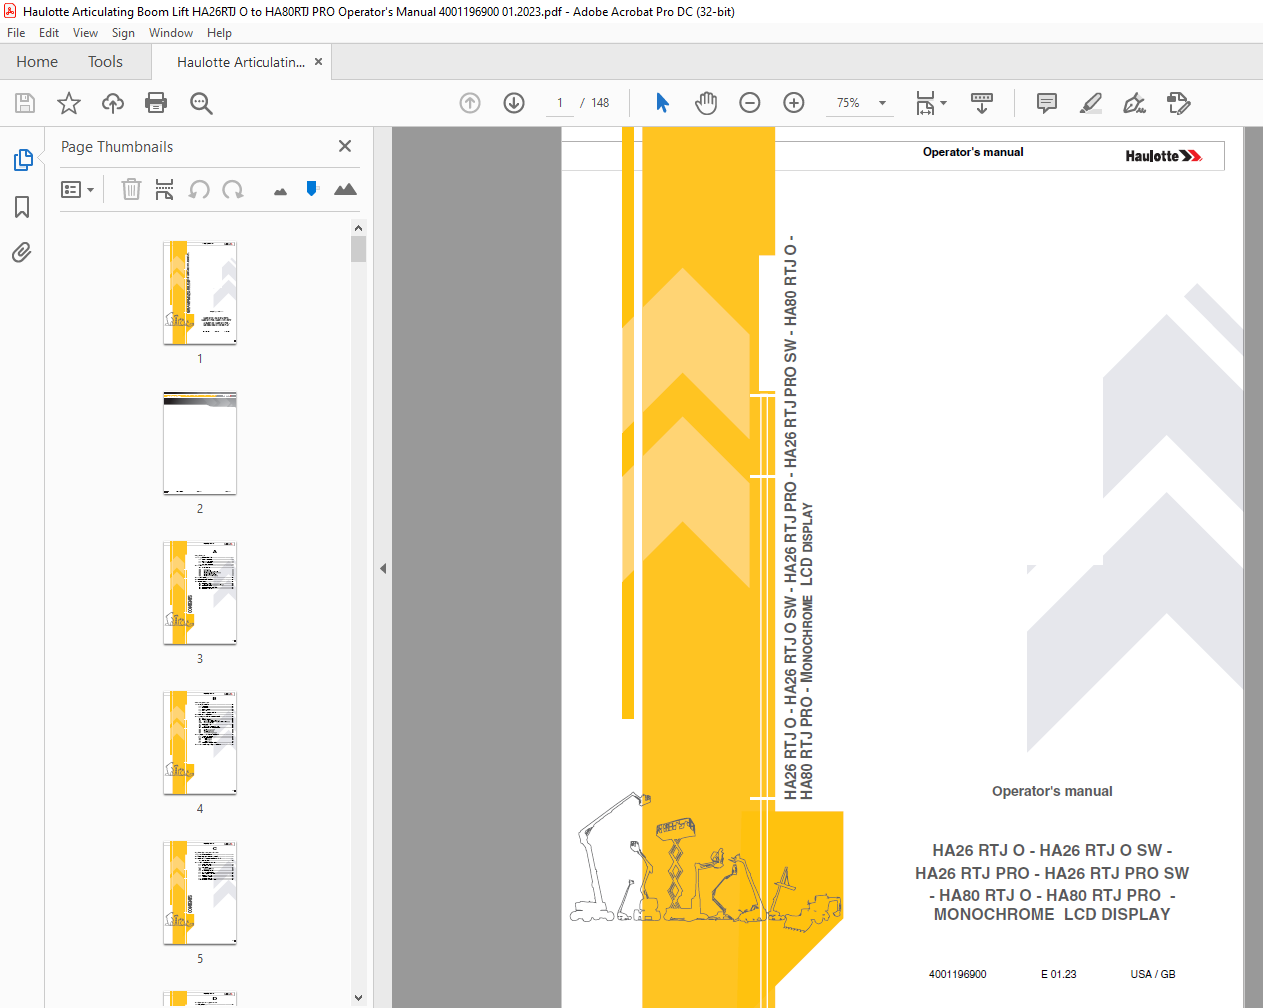This screenshot has width=1263, height=1008.
Task: Click the stamp/edit tool icon
Action: tap(1178, 103)
